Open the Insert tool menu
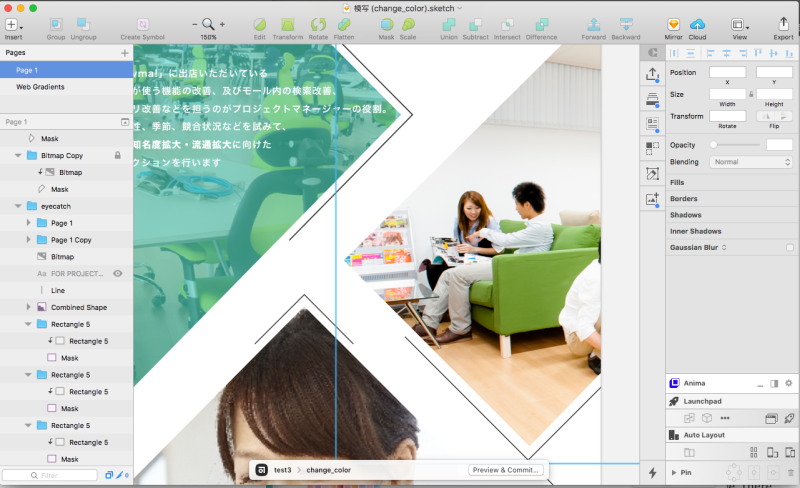 [x=13, y=25]
